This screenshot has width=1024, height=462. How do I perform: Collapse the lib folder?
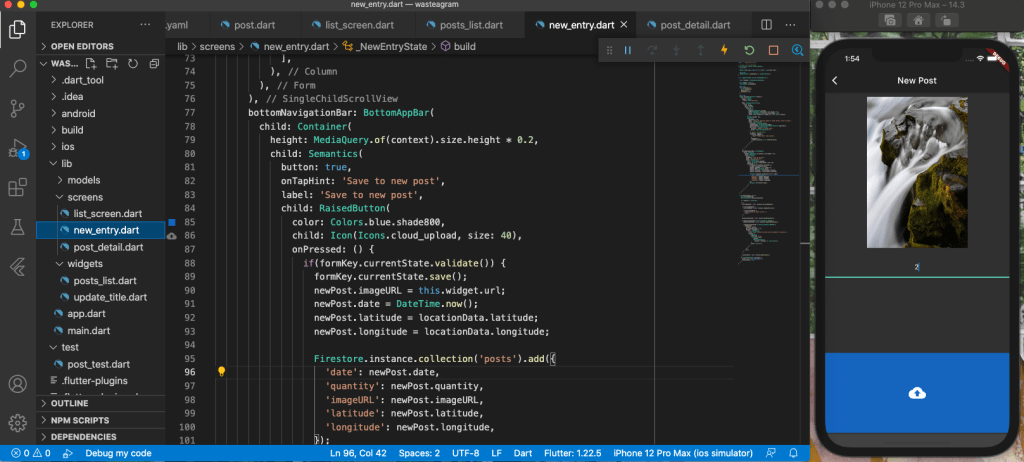pos(66,163)
